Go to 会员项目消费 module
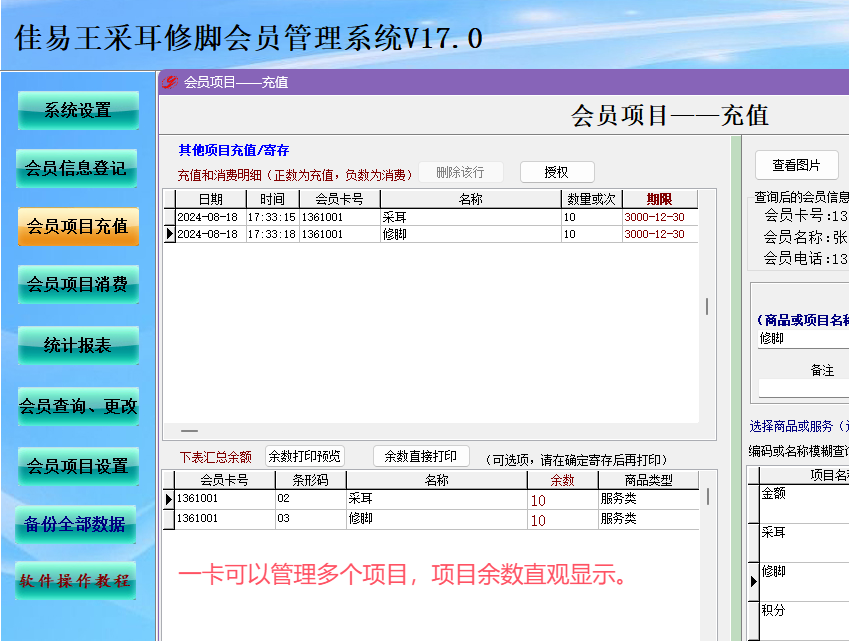The width and height of the screenshot is (849, 641). pos(78,284)
